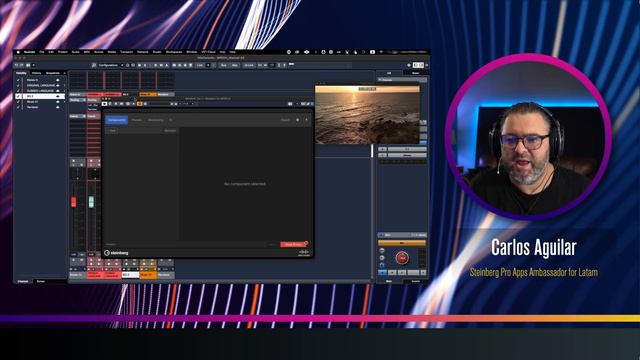Click the sunset video preview window
This screenshot has height=360, width=640.
[367, 115]
